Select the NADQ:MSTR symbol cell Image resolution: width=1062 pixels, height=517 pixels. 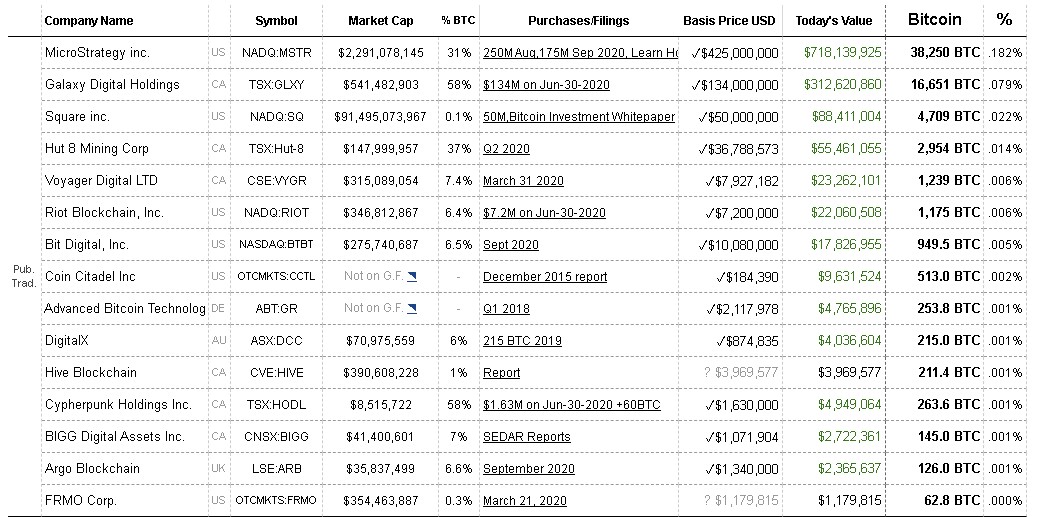coord(276,53)
